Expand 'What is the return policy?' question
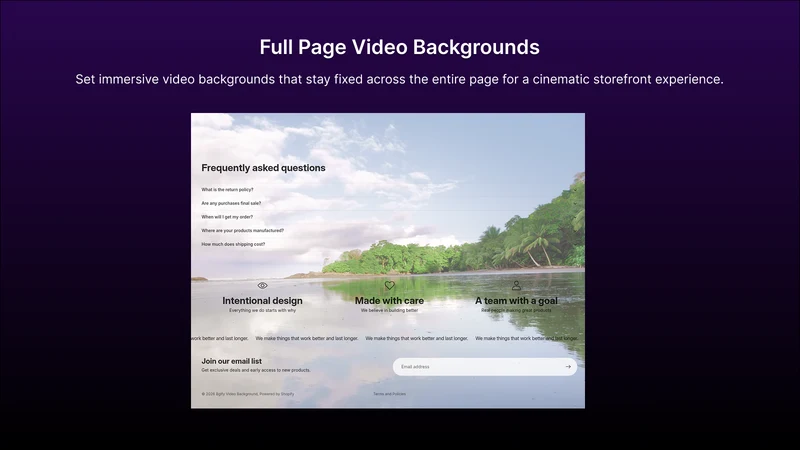 [227, 189]
